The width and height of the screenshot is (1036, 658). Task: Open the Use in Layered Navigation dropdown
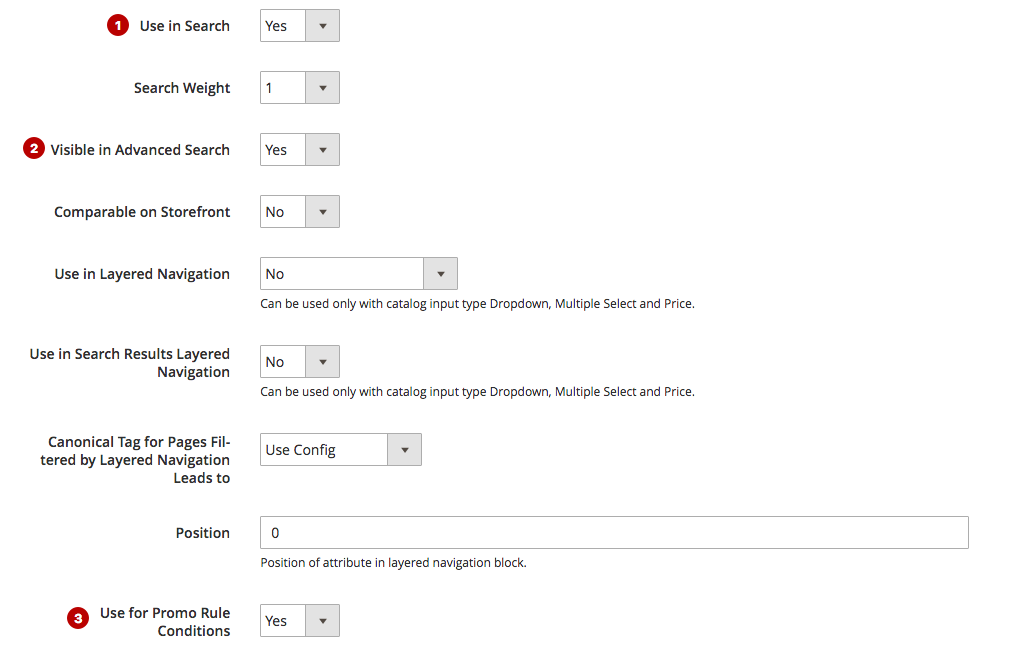click(x=359, y=274)
